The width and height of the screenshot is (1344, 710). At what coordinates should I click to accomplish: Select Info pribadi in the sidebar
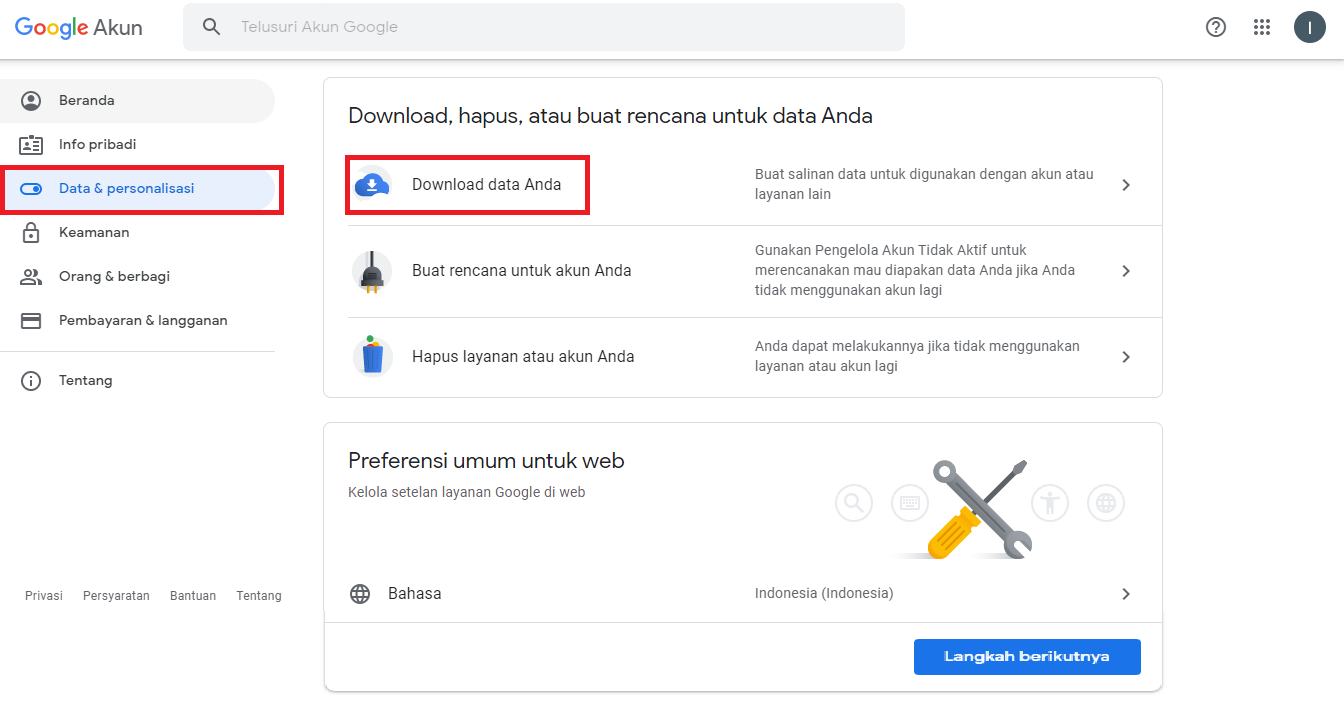(x=97, y=145)
